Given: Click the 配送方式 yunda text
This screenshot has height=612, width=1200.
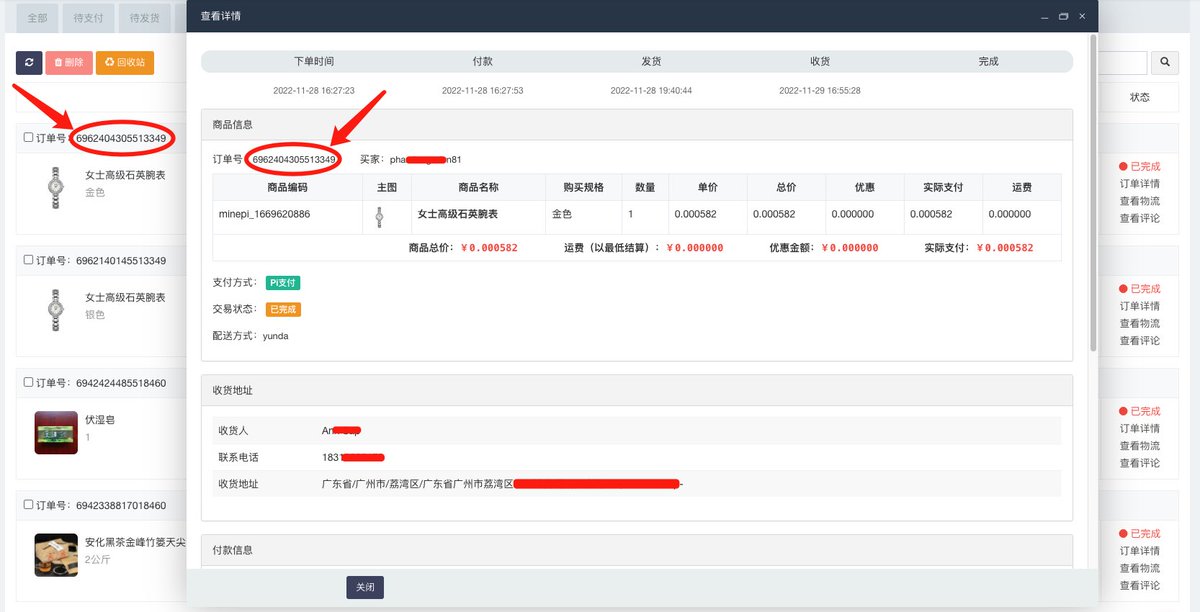Looking at the screenshot, I should [x=275, y=336].
